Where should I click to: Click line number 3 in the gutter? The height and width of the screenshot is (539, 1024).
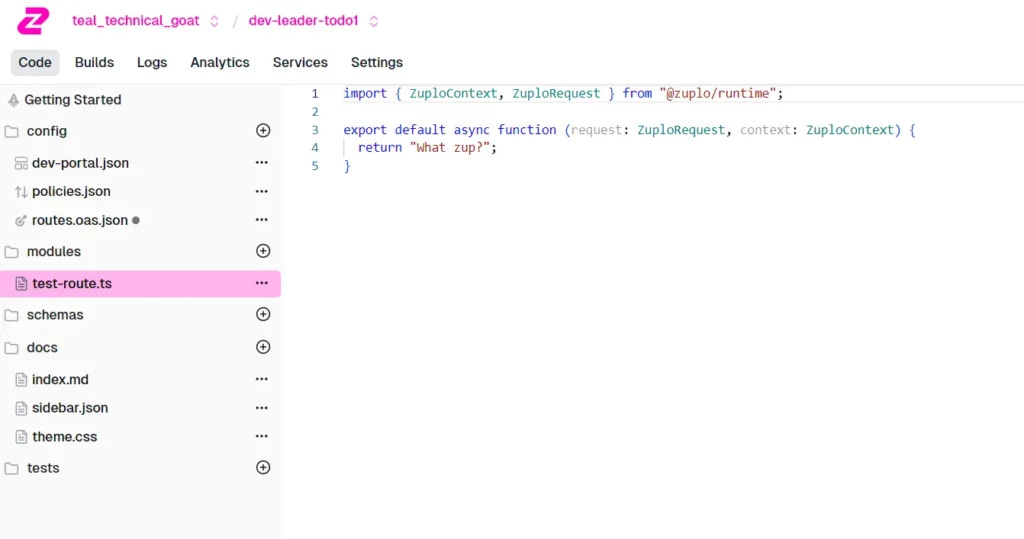[x=315, y=130]
